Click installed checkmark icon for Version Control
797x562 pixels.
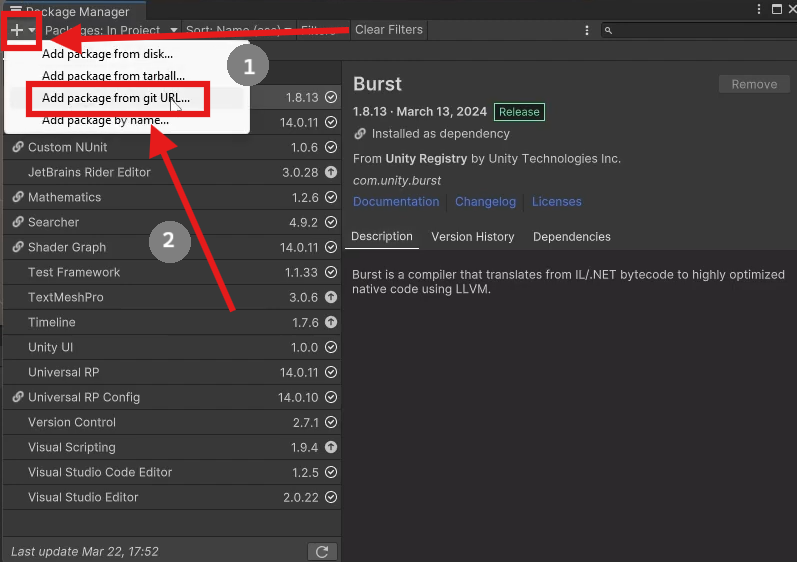[x=331, y=422]
